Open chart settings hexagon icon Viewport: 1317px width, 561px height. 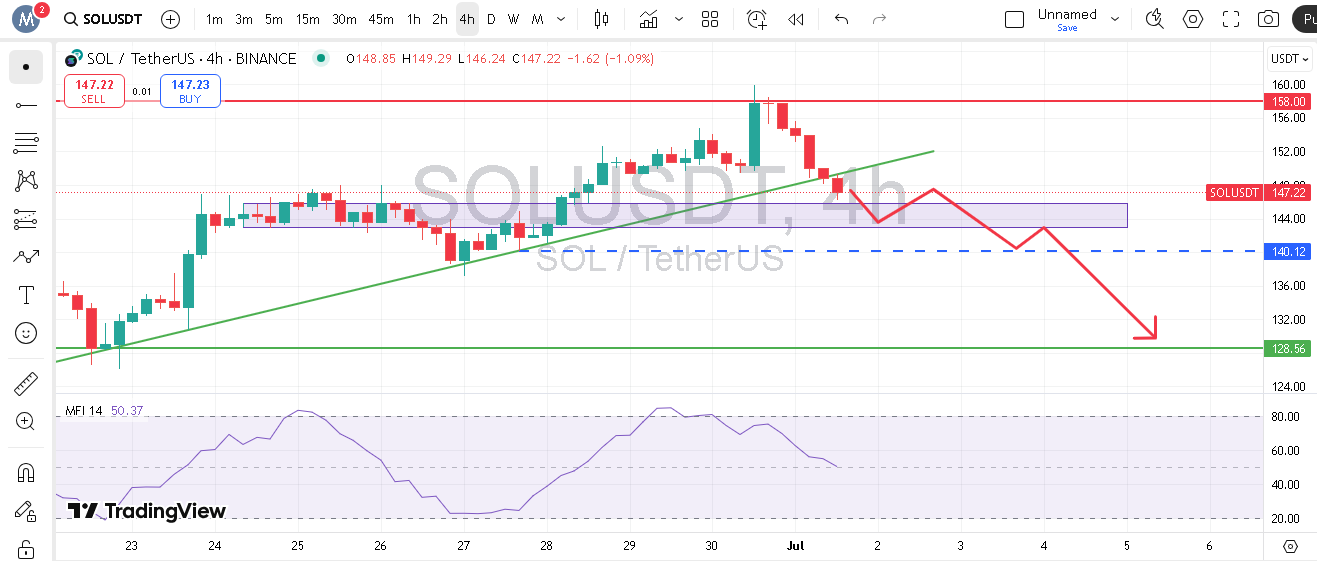(x=1193, y=19)
